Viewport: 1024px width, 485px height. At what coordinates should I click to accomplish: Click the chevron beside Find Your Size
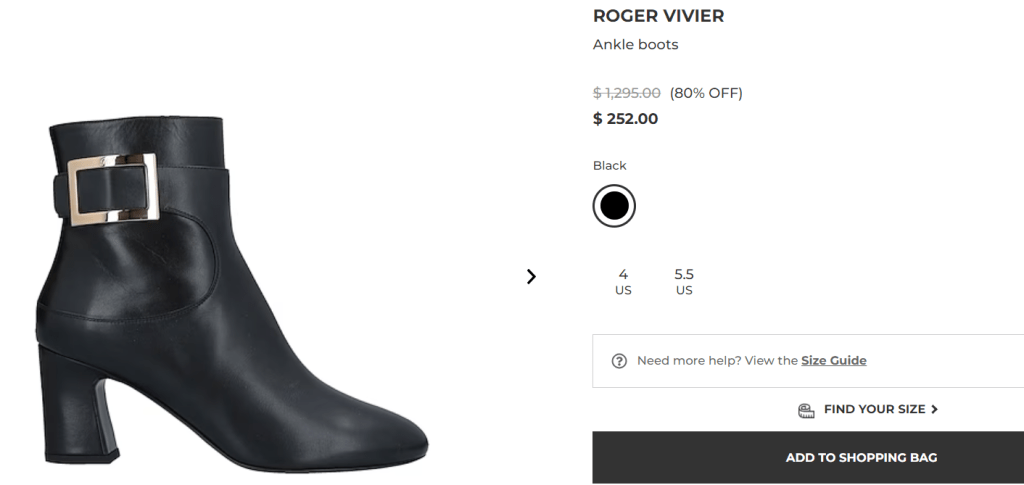coord(934,409)
